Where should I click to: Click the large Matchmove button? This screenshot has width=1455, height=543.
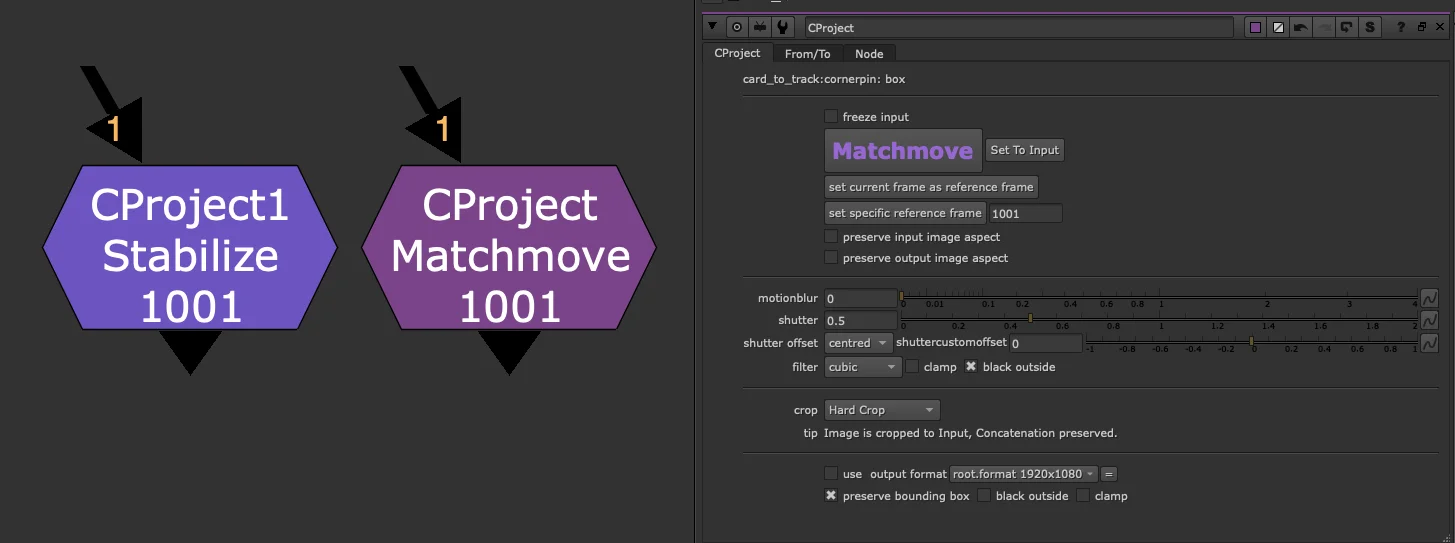tap(903, 151)
